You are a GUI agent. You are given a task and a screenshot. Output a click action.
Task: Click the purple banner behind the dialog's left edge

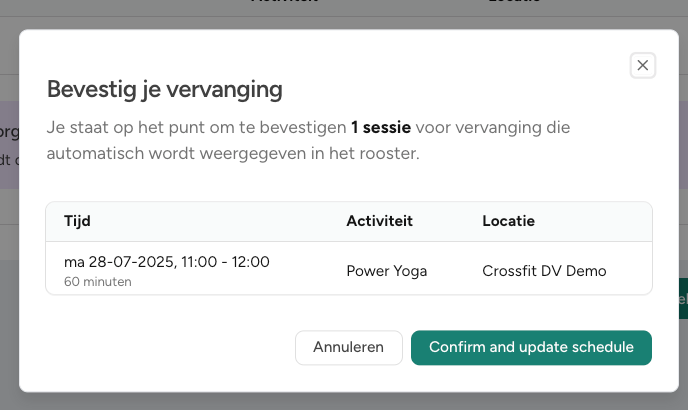coord(9,145)
